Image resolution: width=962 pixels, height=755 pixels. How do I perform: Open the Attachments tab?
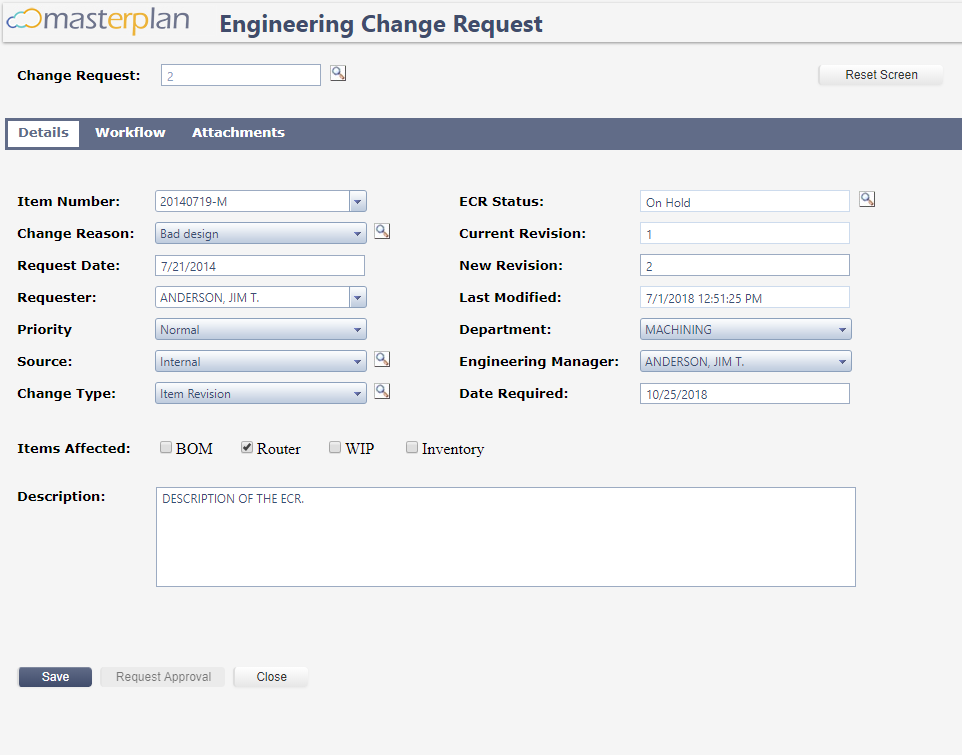pyautogui.click(x=238, y=133)
